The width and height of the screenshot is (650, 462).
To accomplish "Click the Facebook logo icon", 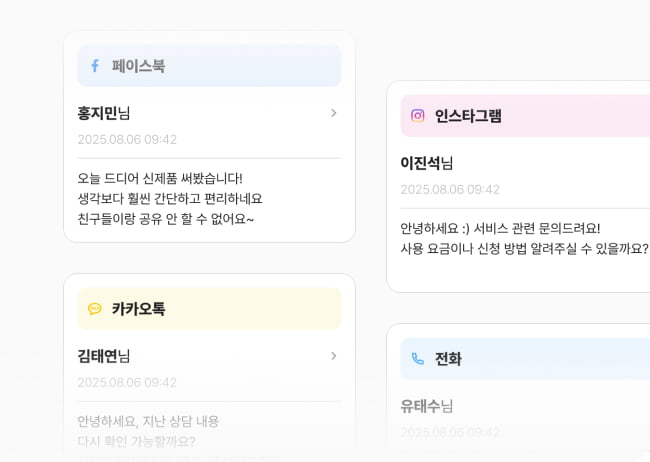I will (x=95, y=66).
